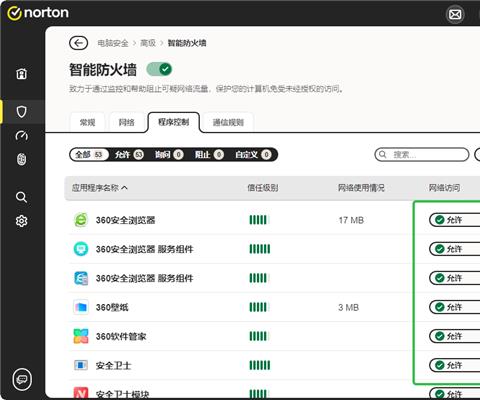Click trust level bars for 安全卫士

click(260, 365)
